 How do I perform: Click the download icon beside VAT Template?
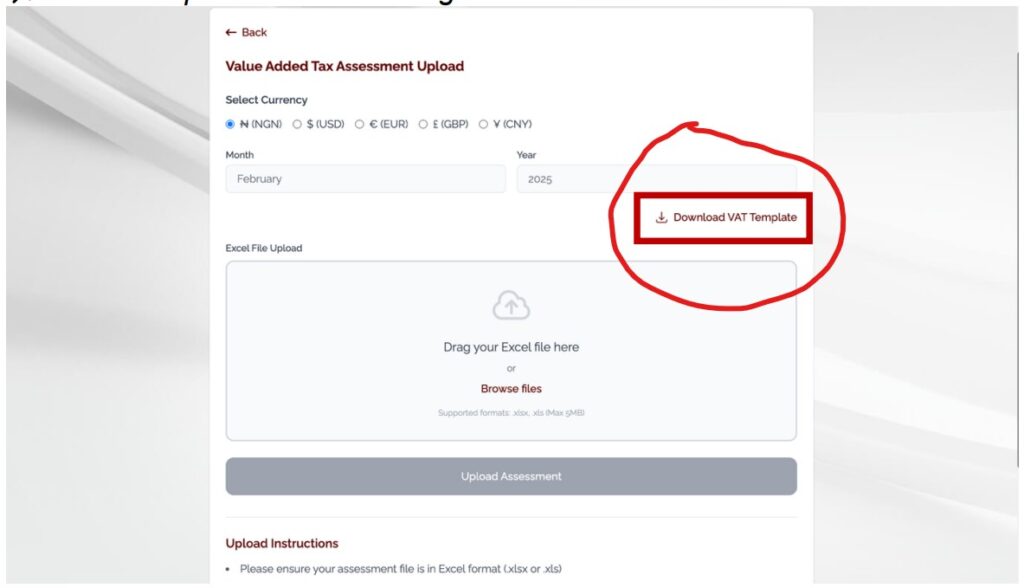pyautogui.click(x=661, y=218)
